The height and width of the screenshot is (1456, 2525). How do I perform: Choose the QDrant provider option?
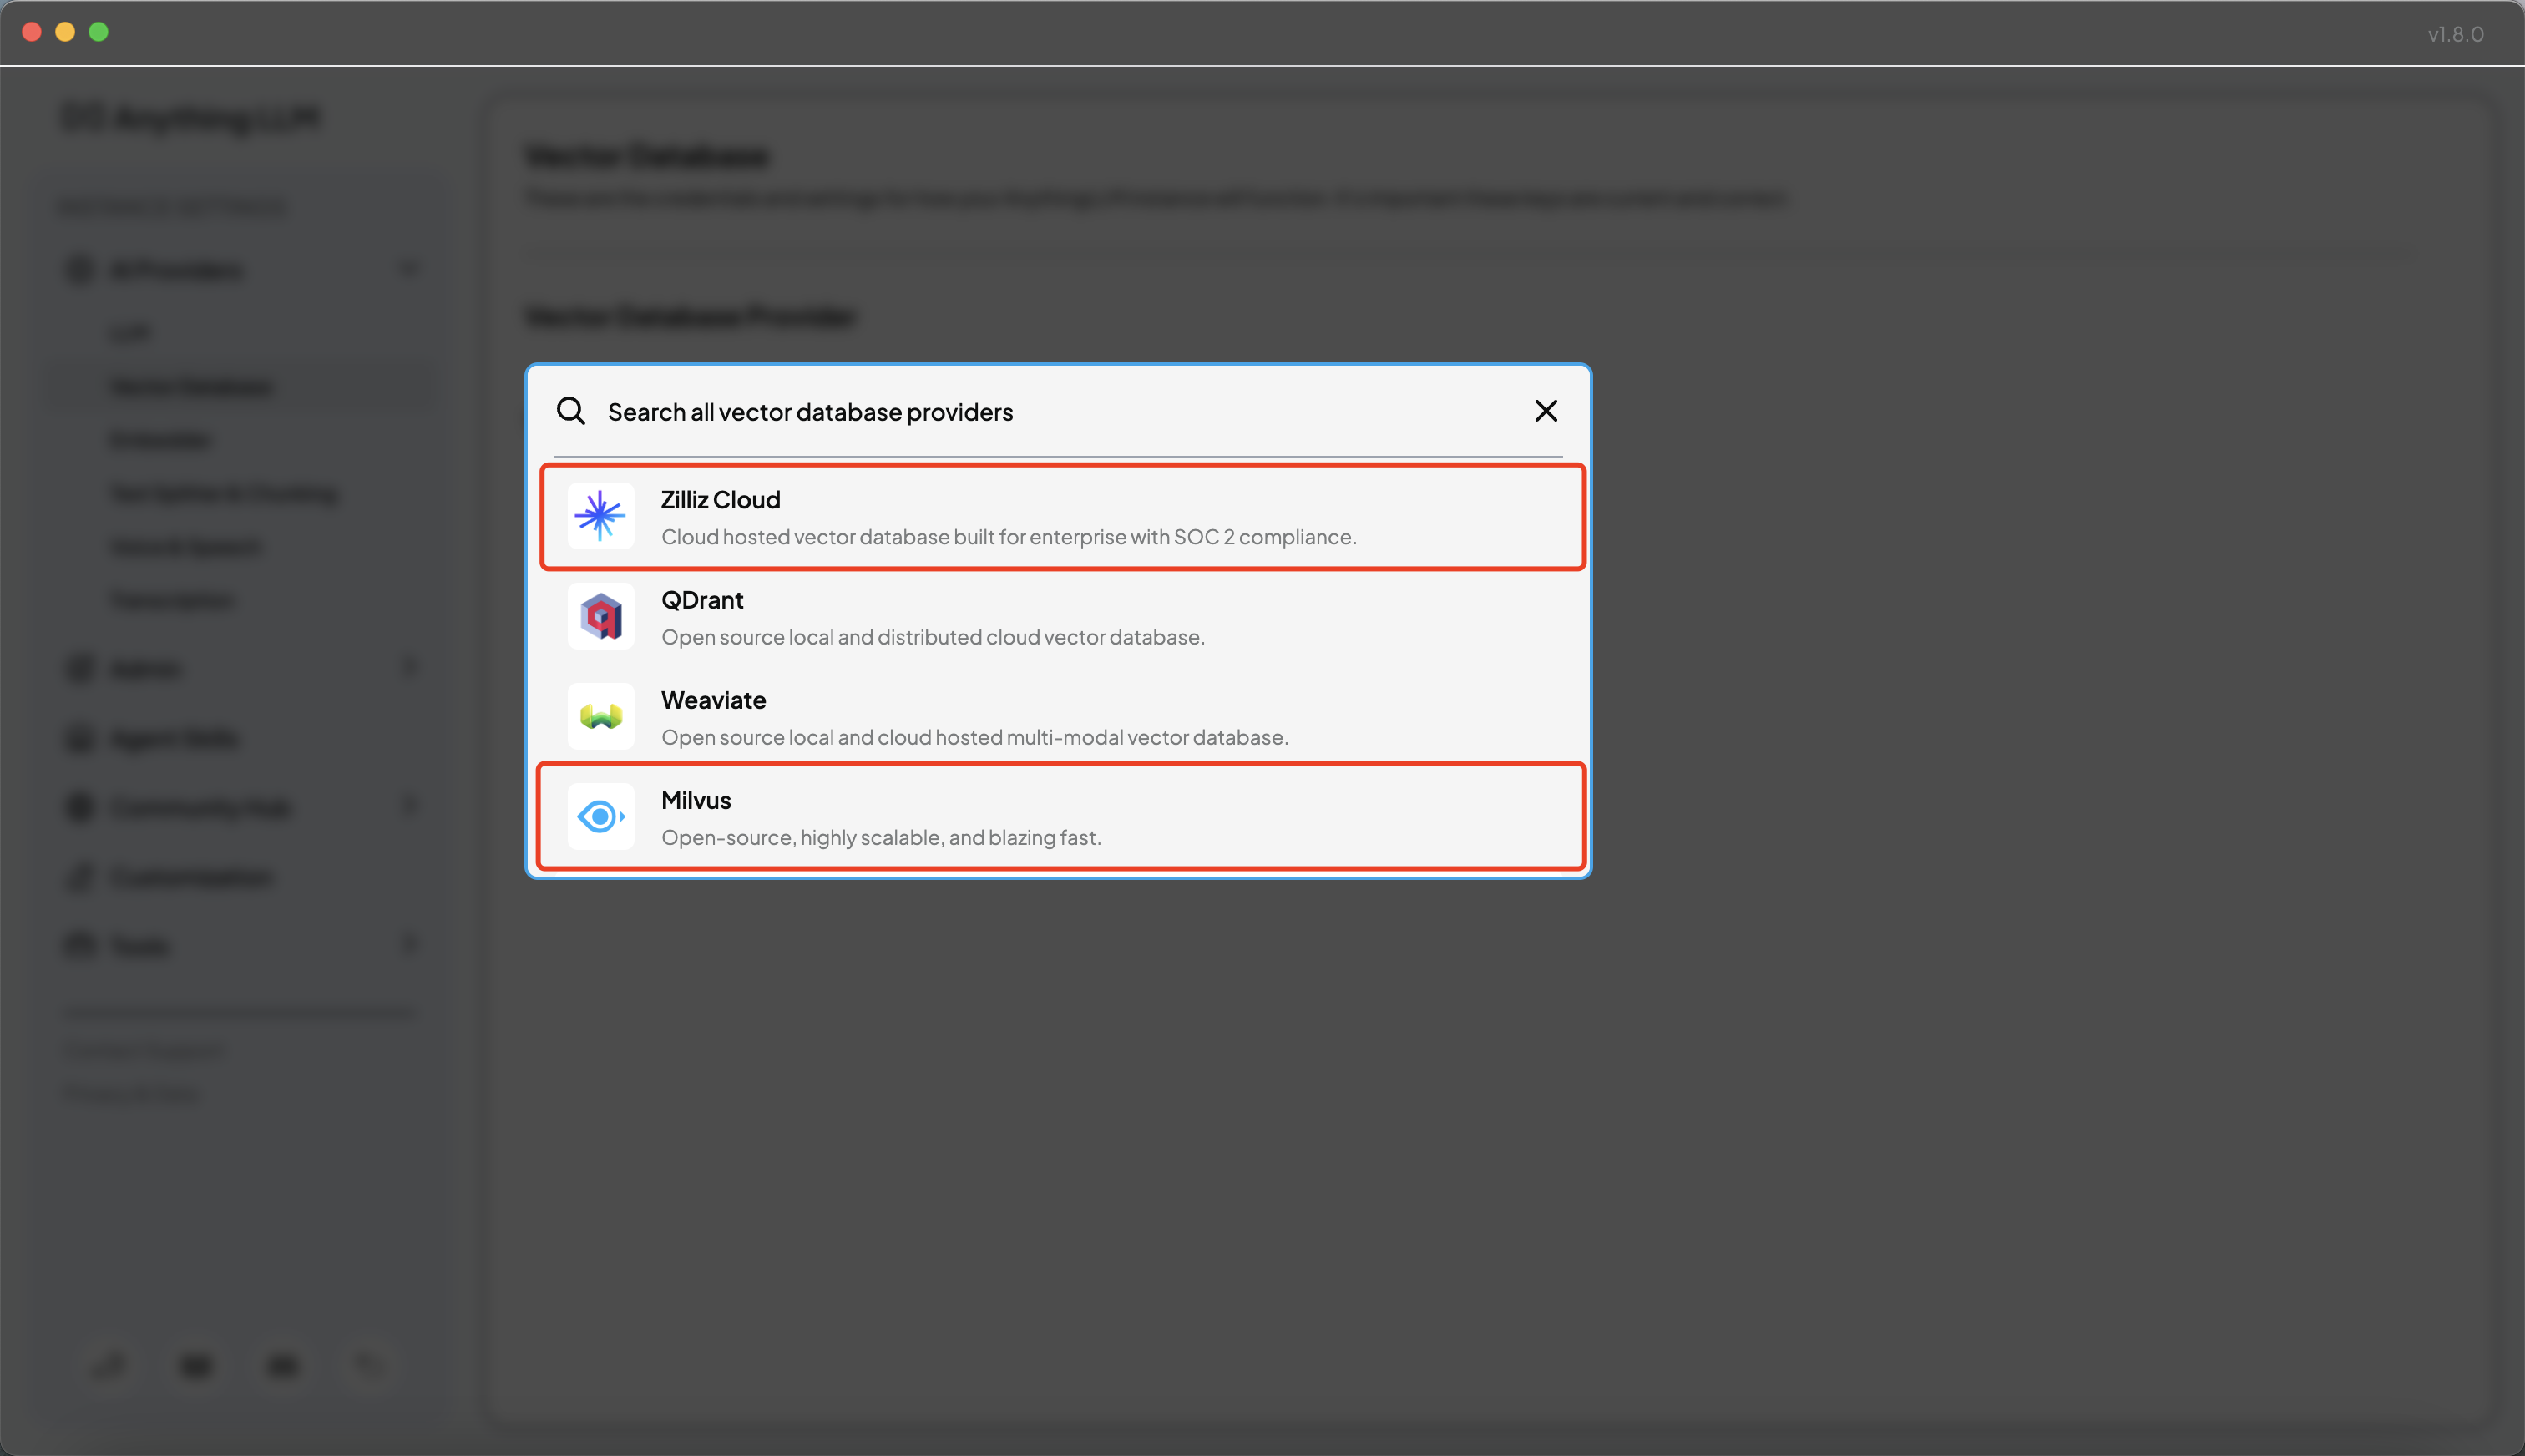1062,617
